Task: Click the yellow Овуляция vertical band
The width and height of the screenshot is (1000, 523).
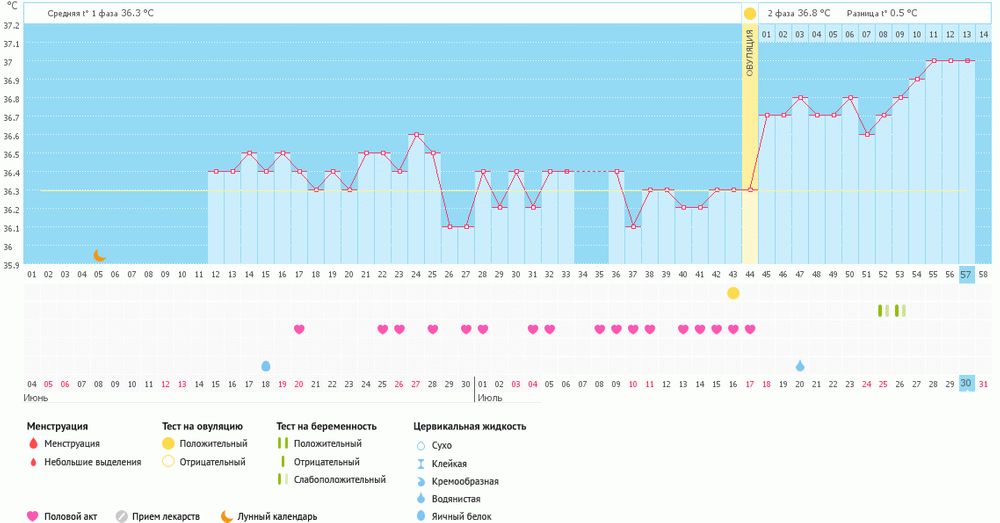Action: [x=750, y=144]
